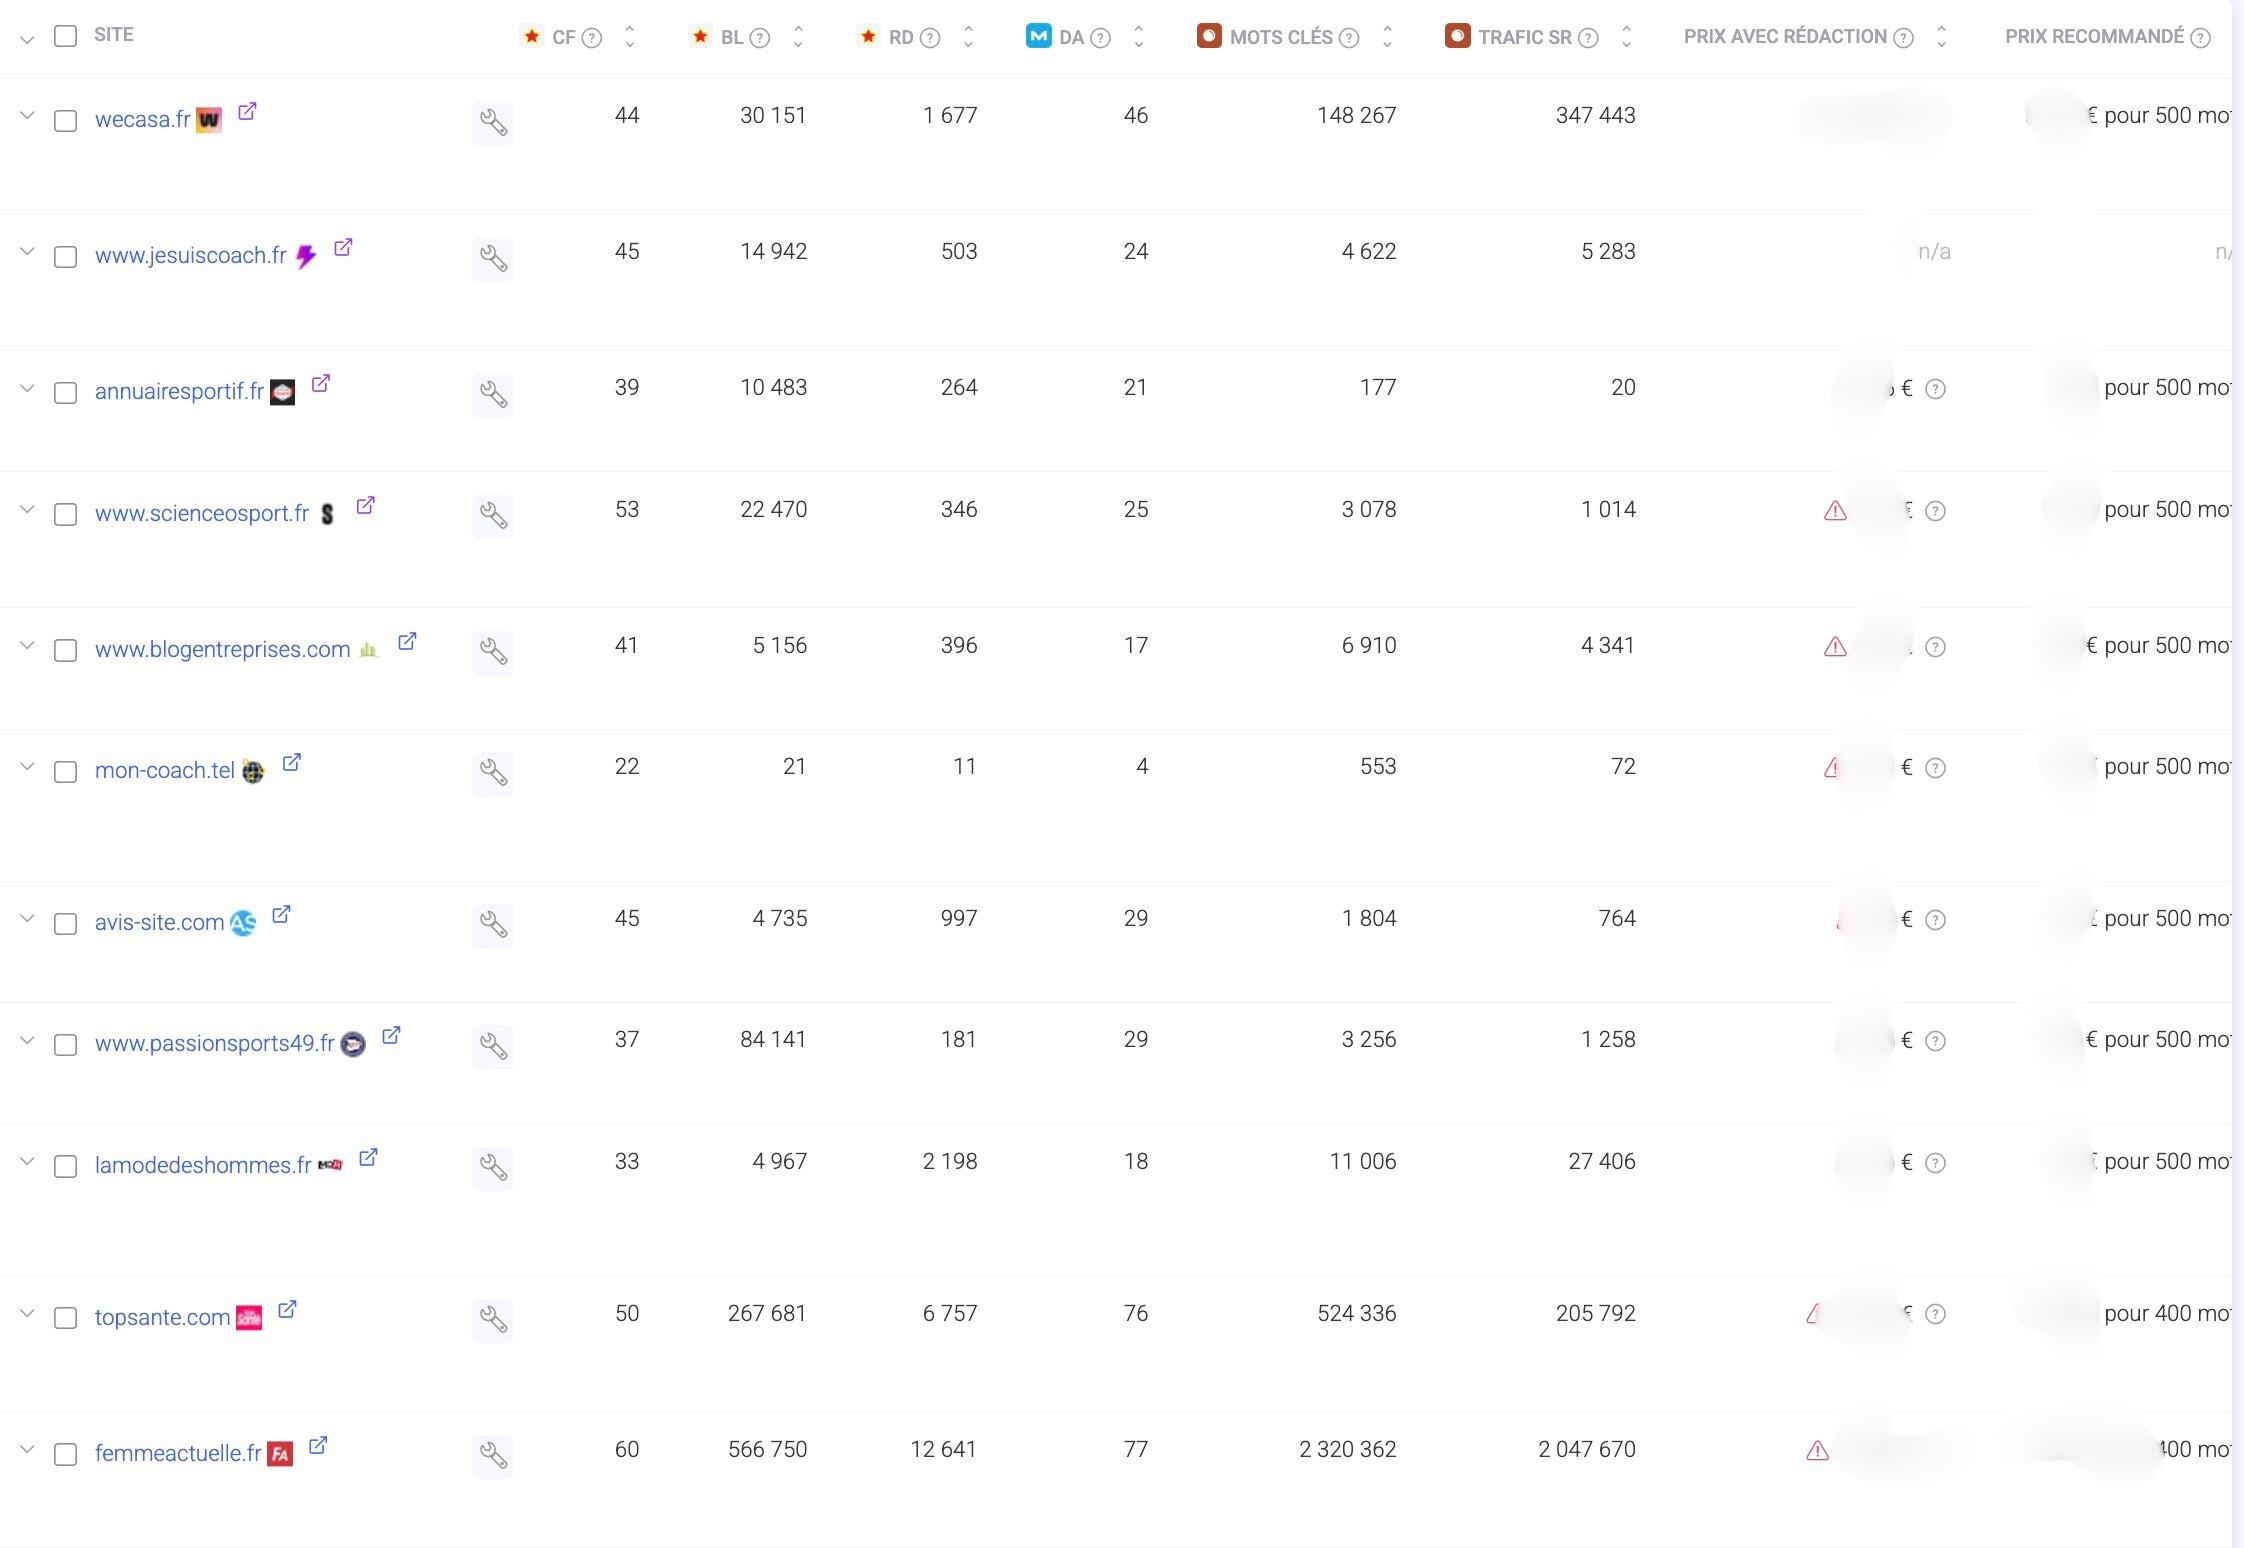Expand the www.blogentreprises.com row chevron
2244x1548 pixels.
tap(27, 646)
